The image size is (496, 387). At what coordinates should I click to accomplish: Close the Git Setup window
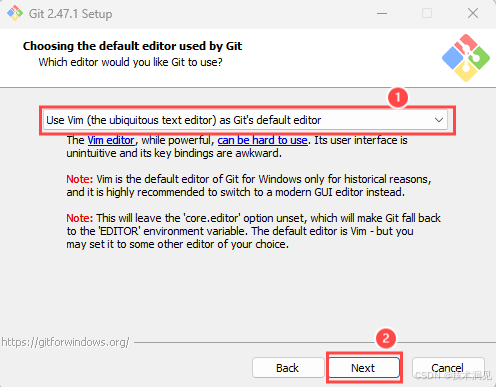pos(473,14)
